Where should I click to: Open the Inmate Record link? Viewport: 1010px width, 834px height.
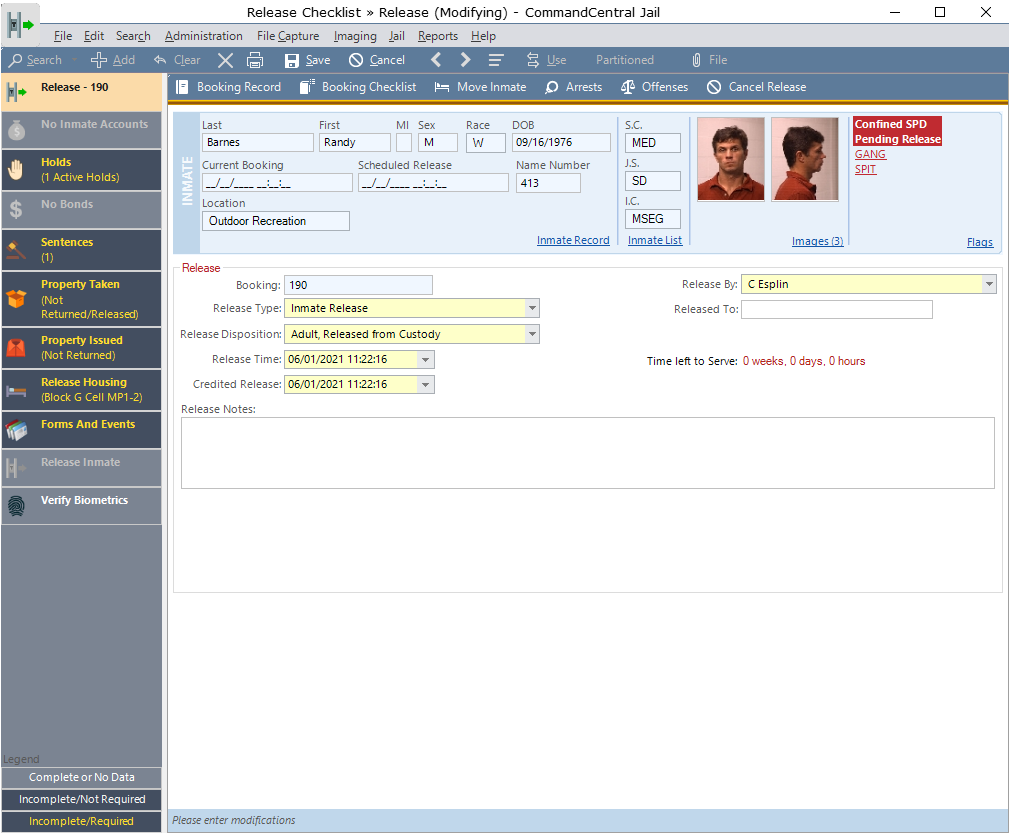(x=573, y=241)
